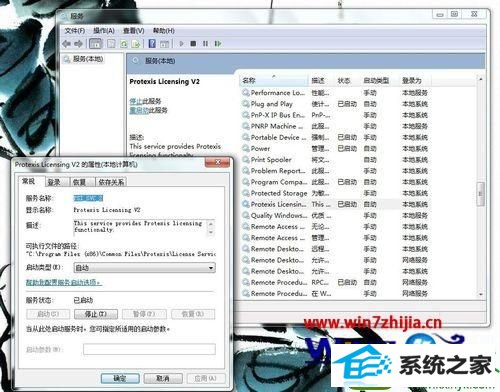Switch to the 依存关系 tab

click(111, 182)
